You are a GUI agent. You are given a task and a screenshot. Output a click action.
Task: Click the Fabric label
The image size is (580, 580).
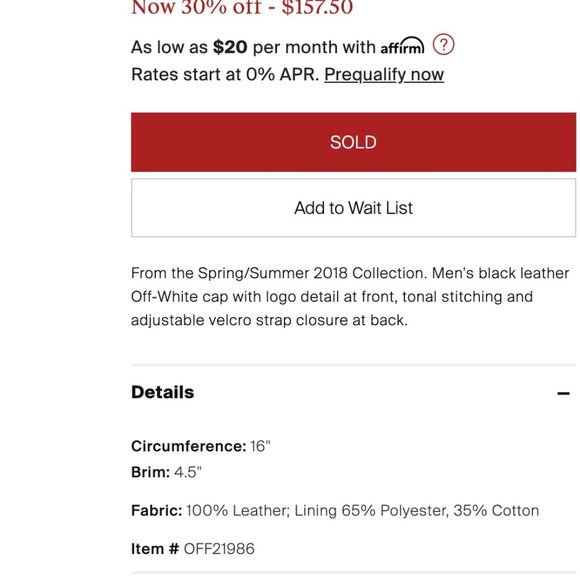point(156,511)
